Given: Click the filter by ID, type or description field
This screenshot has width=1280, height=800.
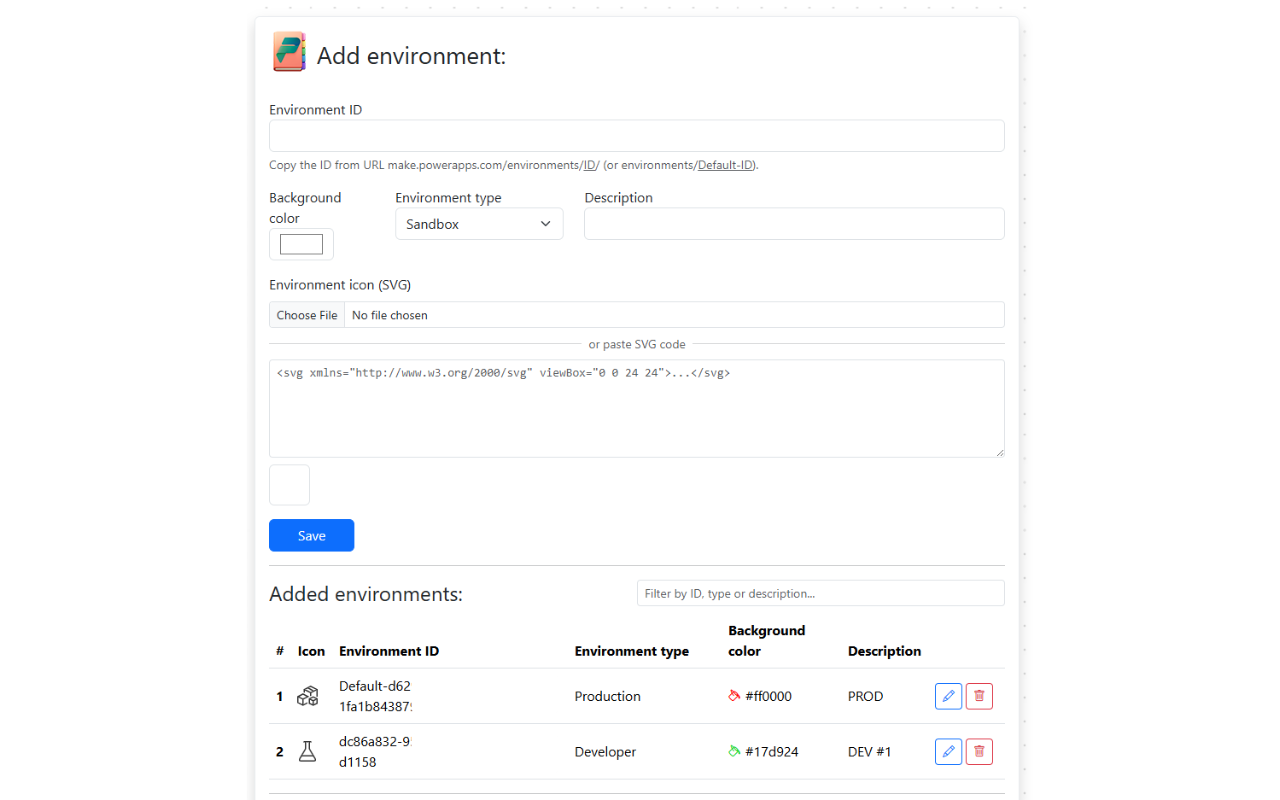Looking at the screenshot, I should point(821,593).
